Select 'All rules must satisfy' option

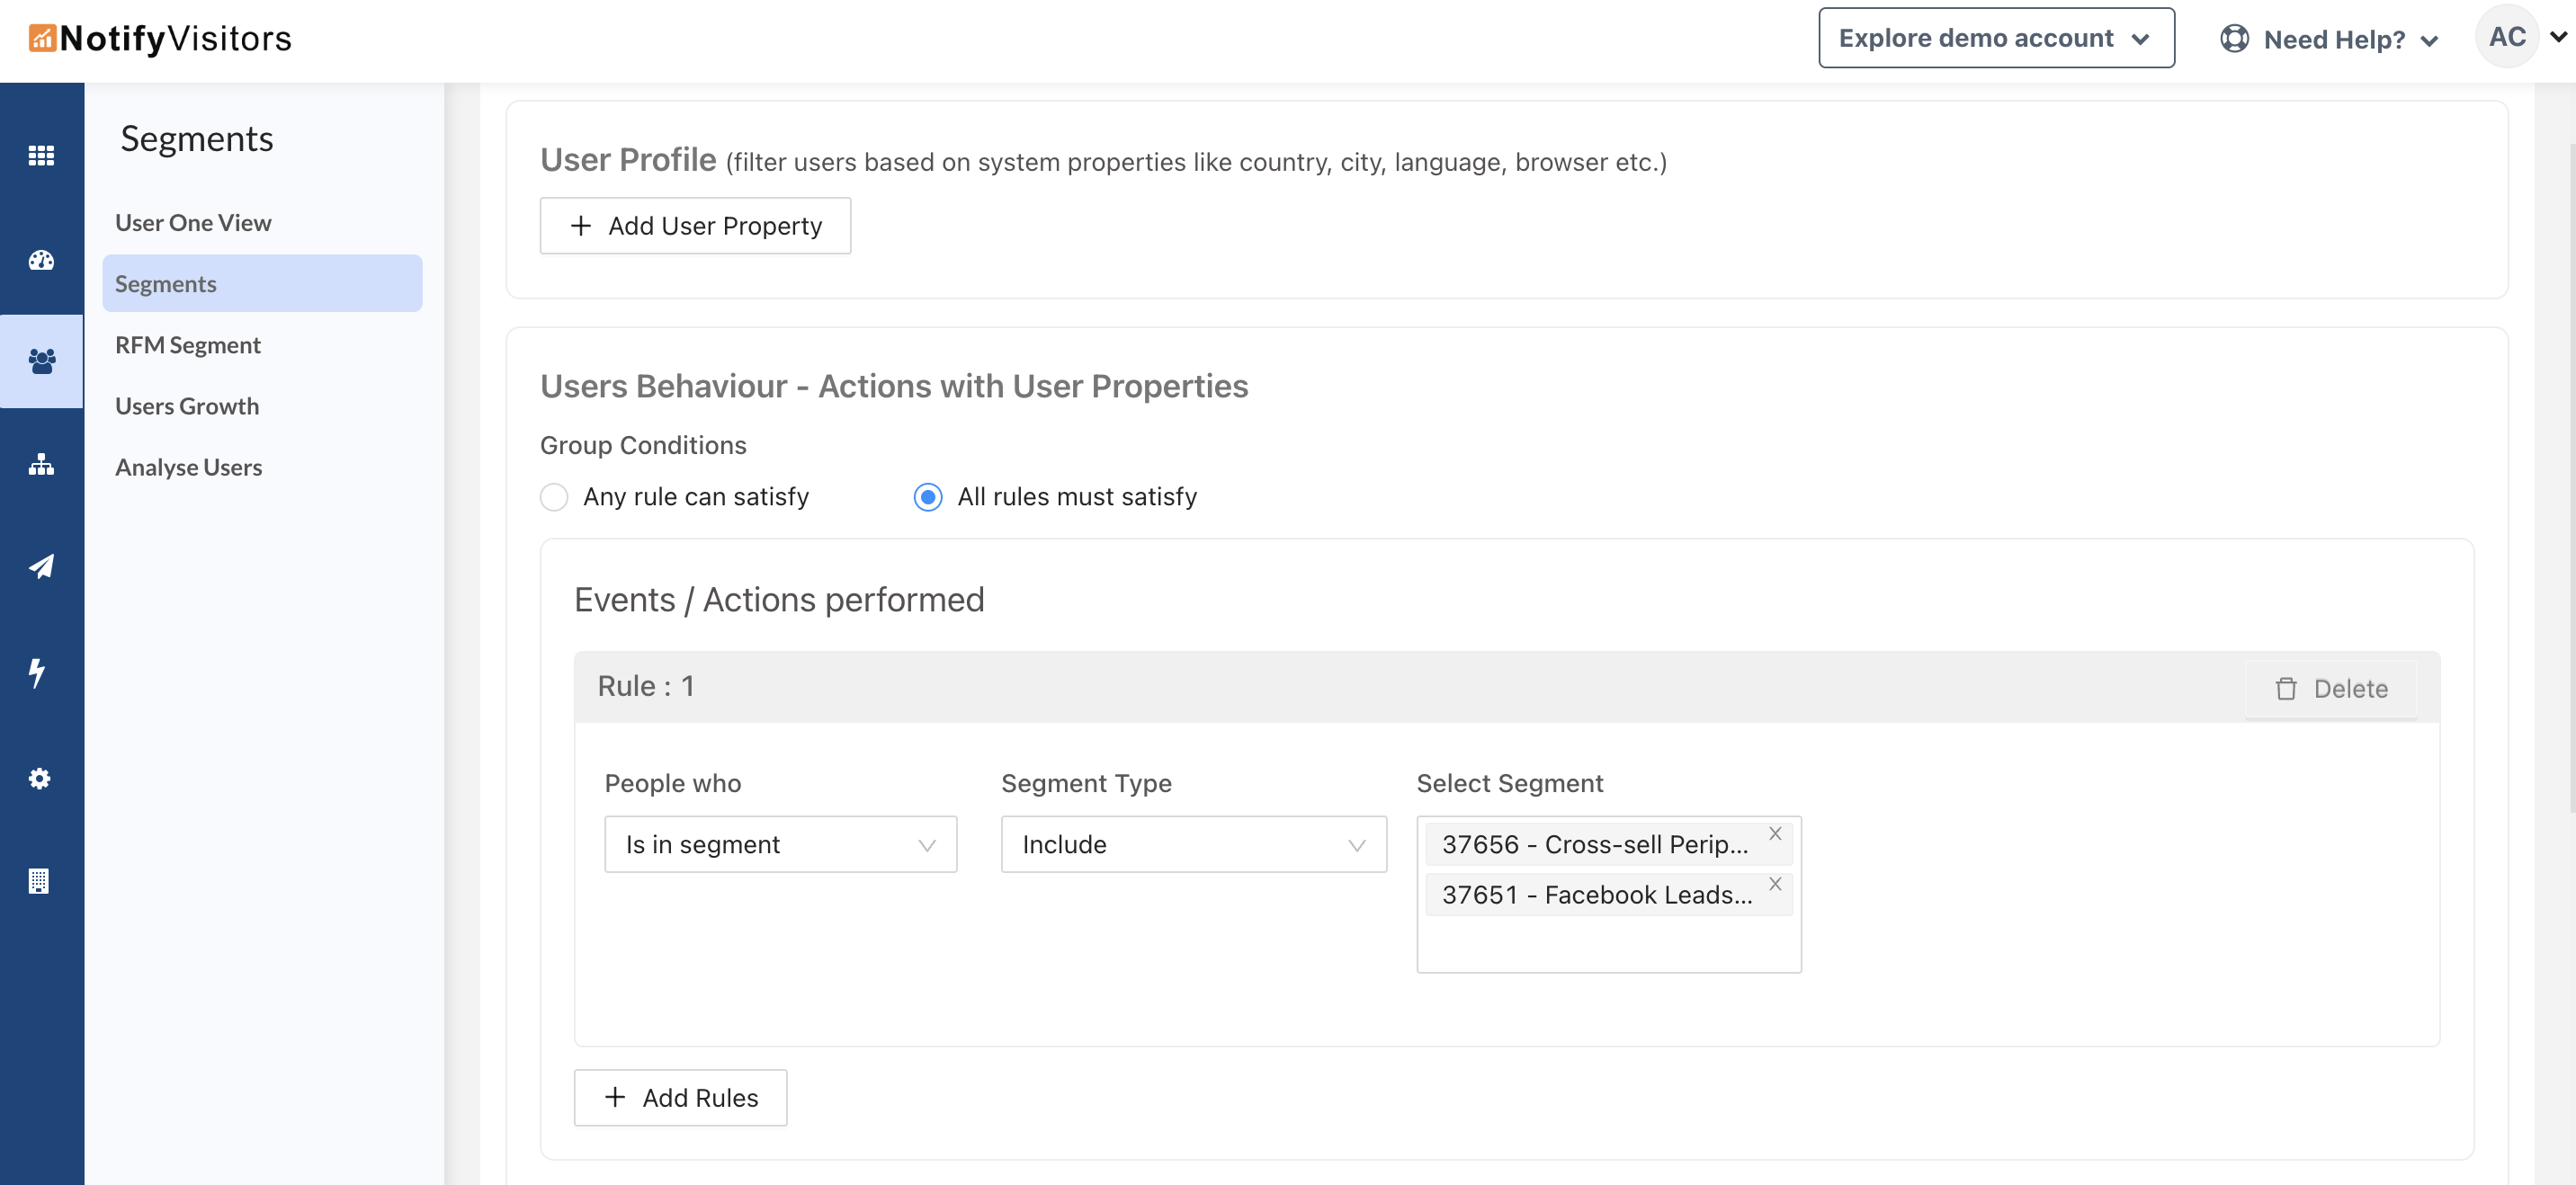click(x=928, y=497)
